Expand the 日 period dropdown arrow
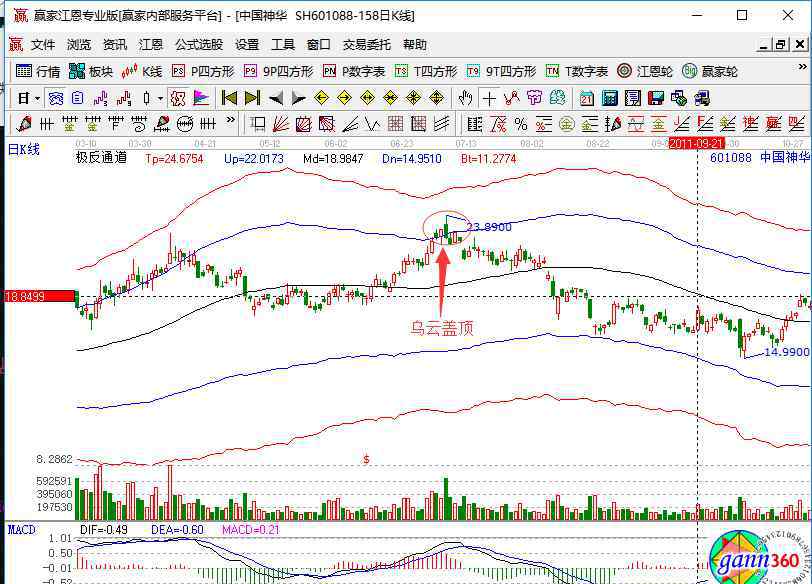Image resolution: width=812 pixels, height=584 pixels. pos(37,98)
